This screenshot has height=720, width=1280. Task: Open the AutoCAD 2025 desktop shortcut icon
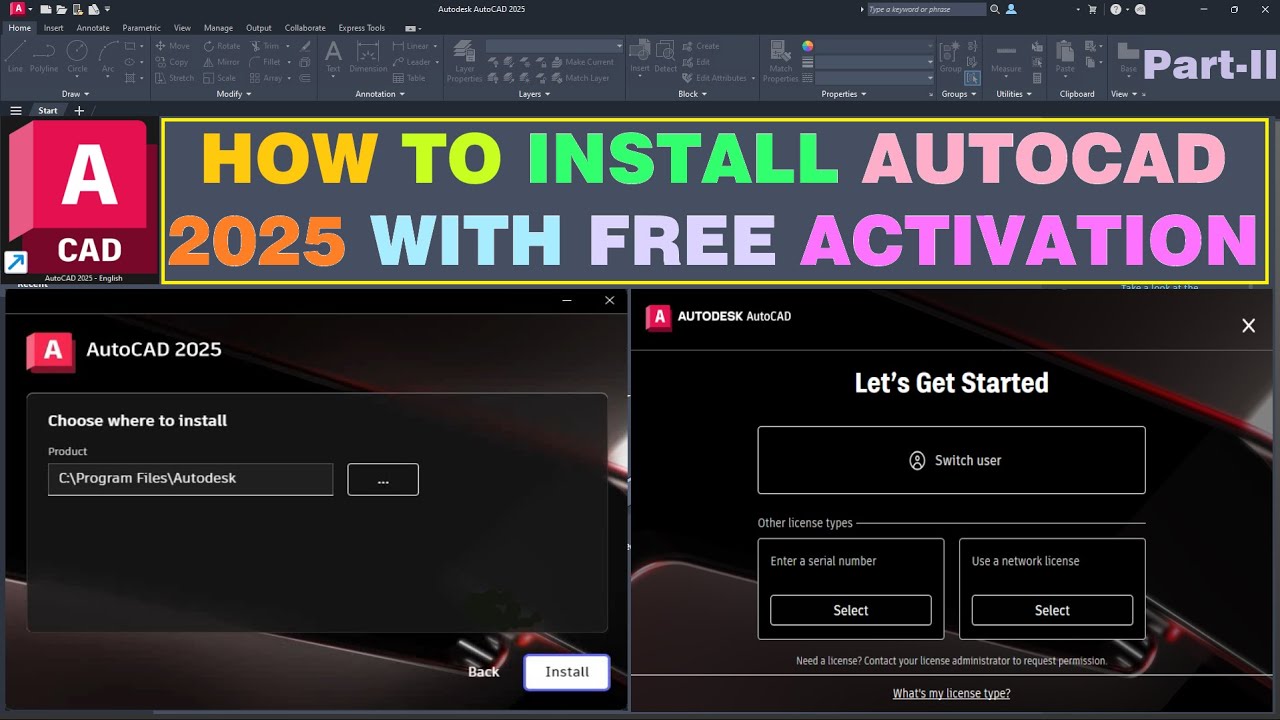pyautogui.click(x=82, y=200)
